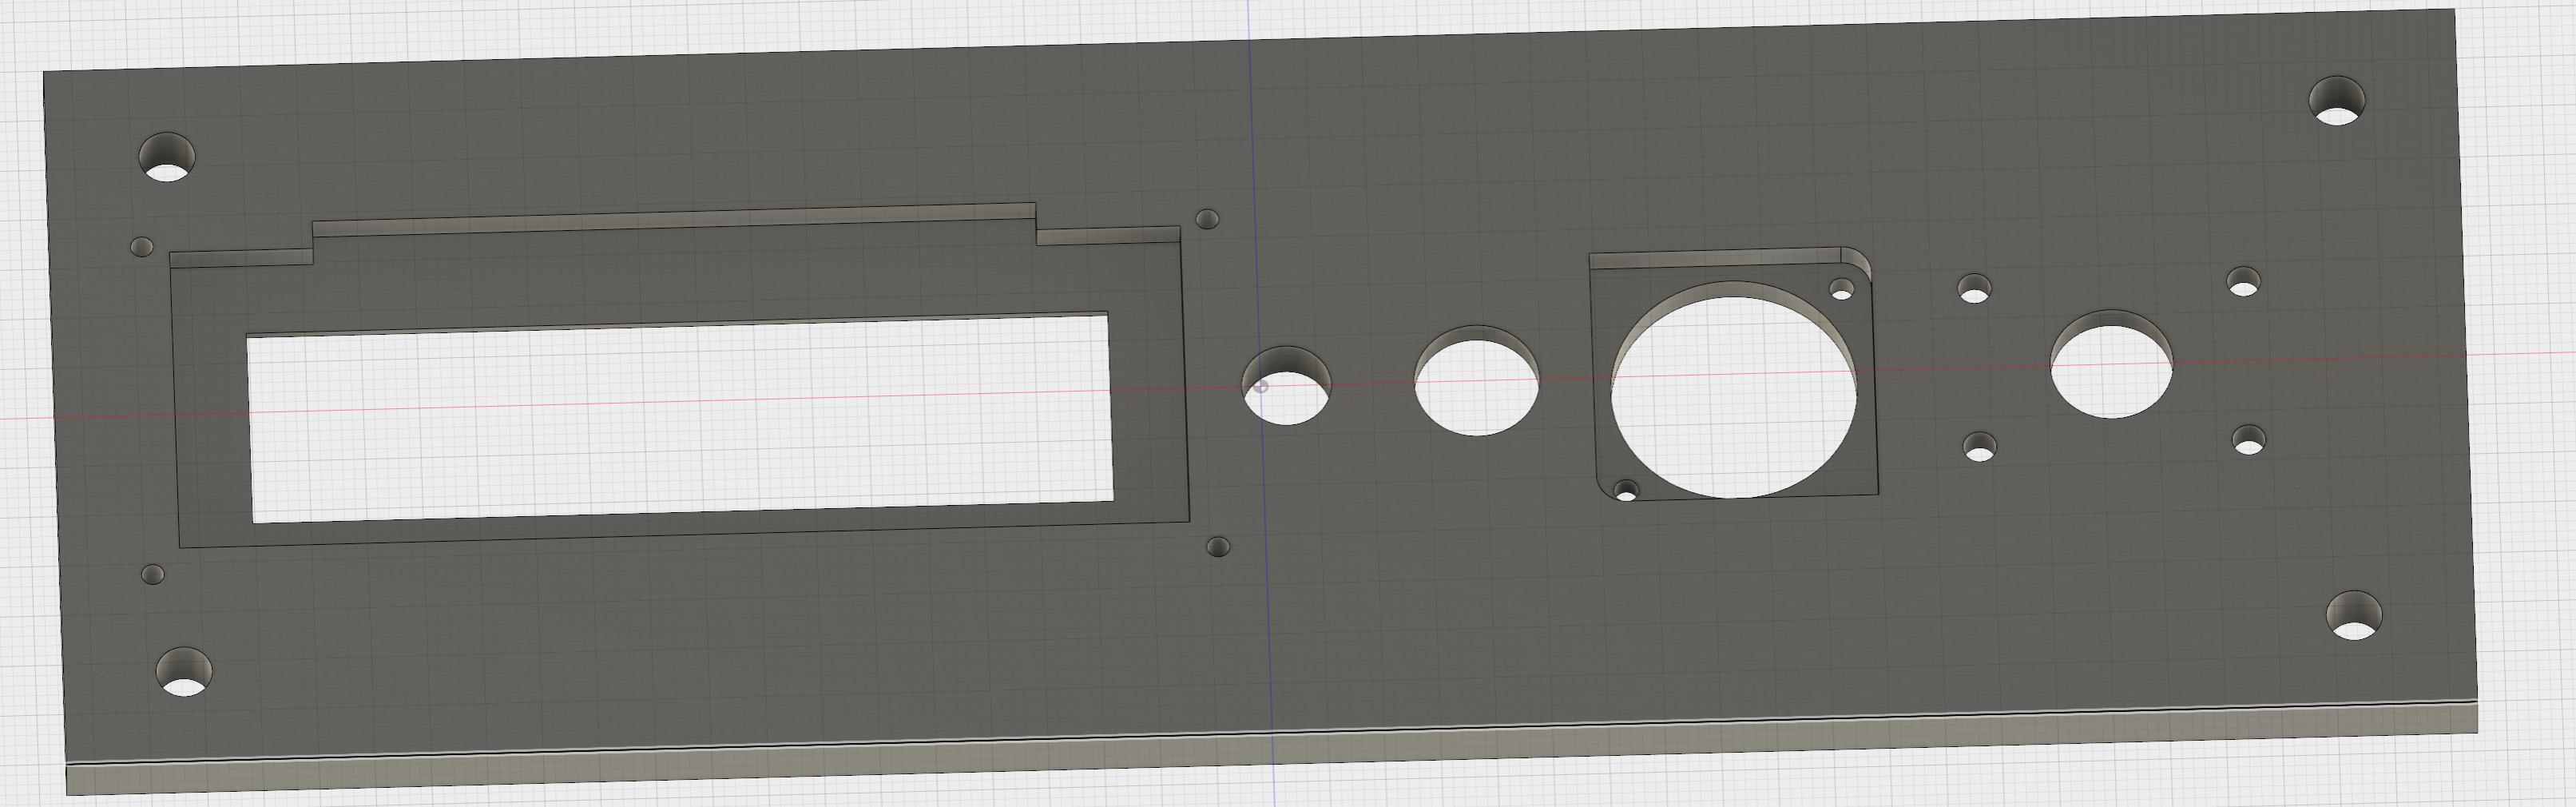The width and height of the screenshot is (2576, 807).
Task: Select the lower-right small hole of the four-hole pattern
Action: [2249, 440]
